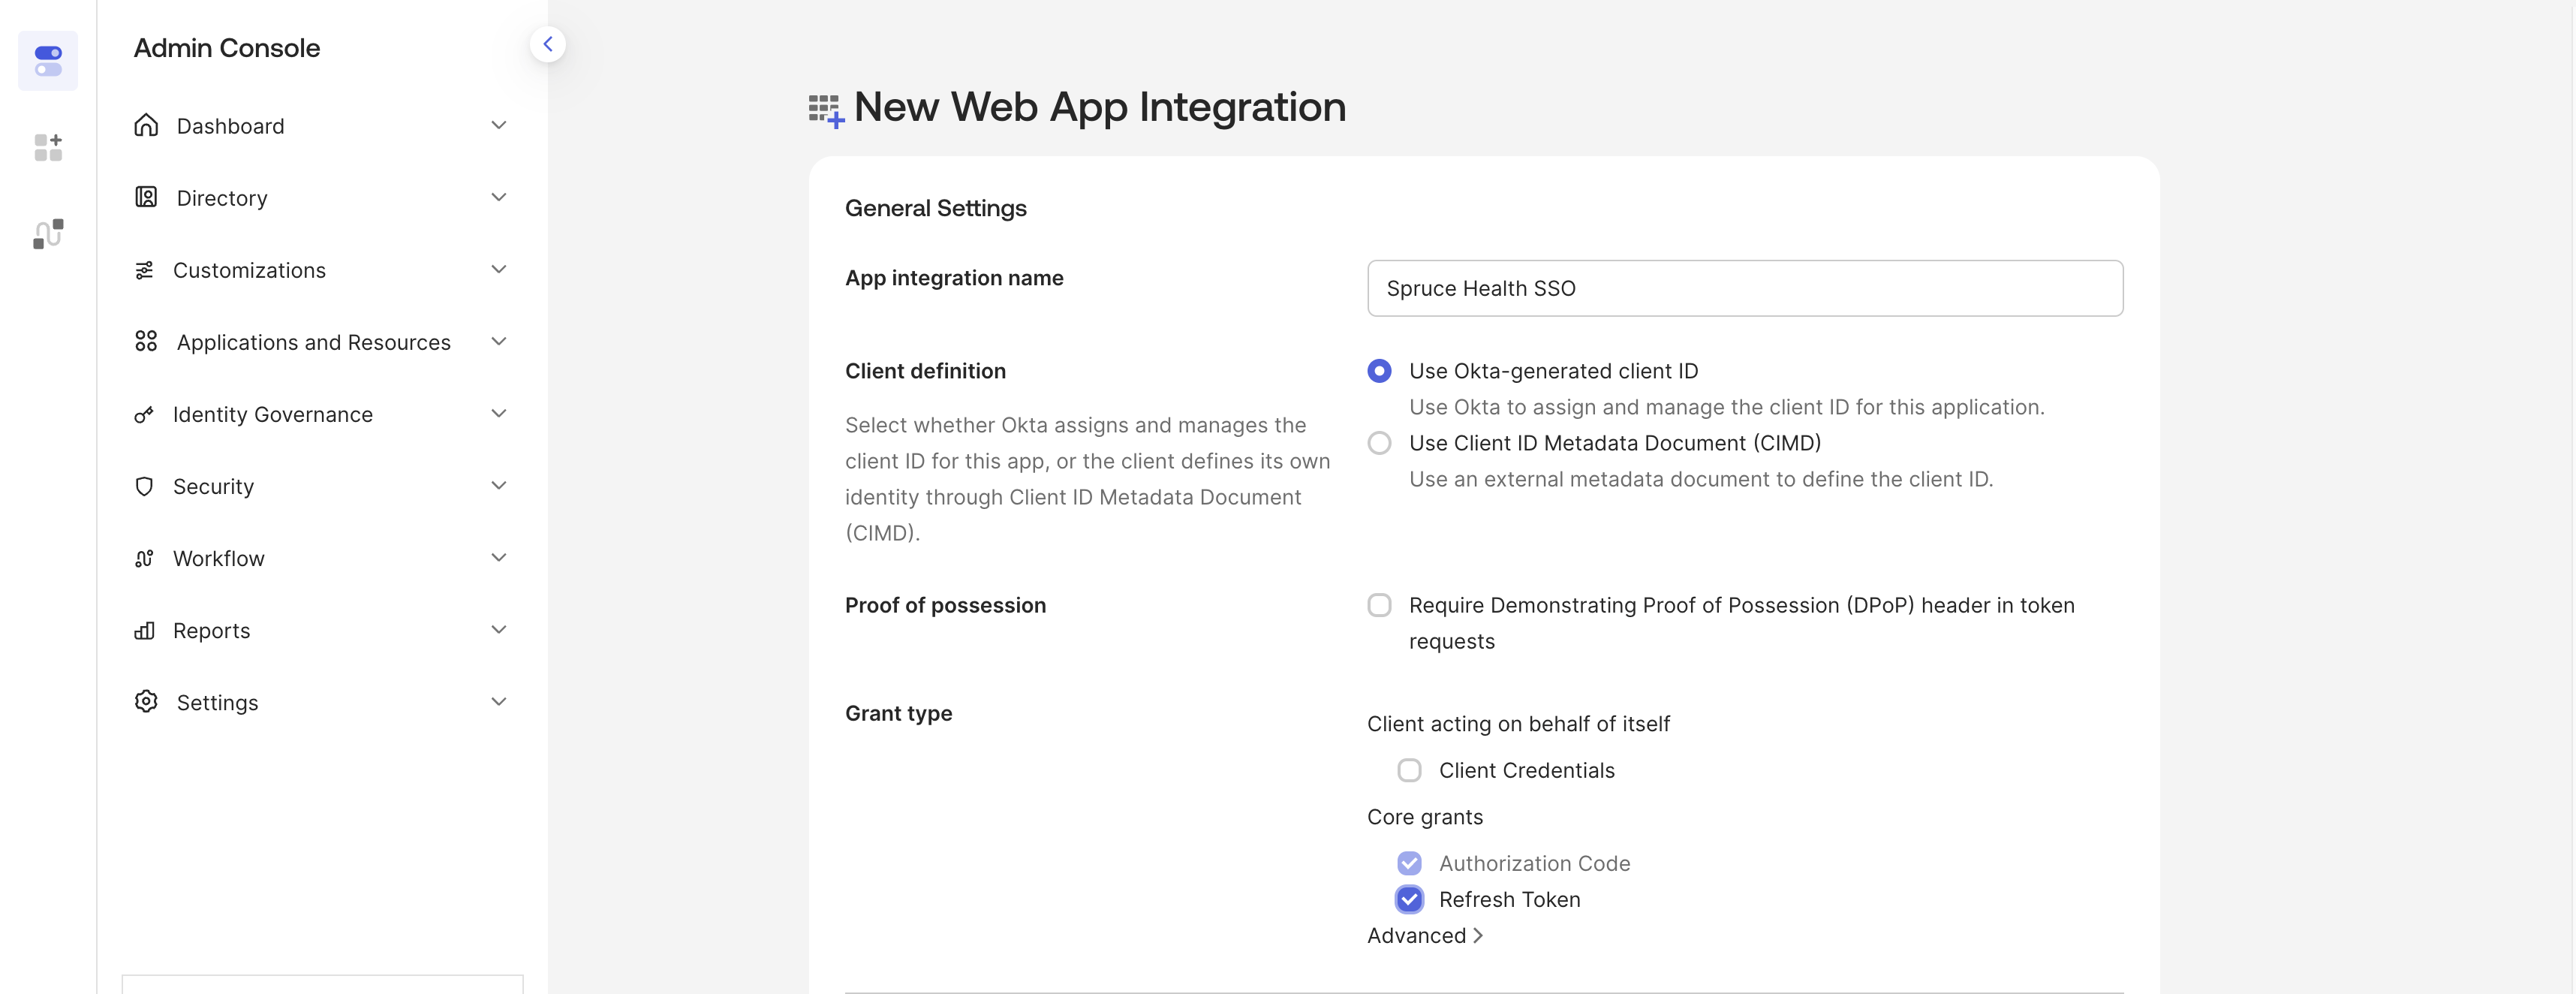Open the Directory menu item
Image resolution: width=2576 pixels, height=994 pixels.
click(322, 198)
